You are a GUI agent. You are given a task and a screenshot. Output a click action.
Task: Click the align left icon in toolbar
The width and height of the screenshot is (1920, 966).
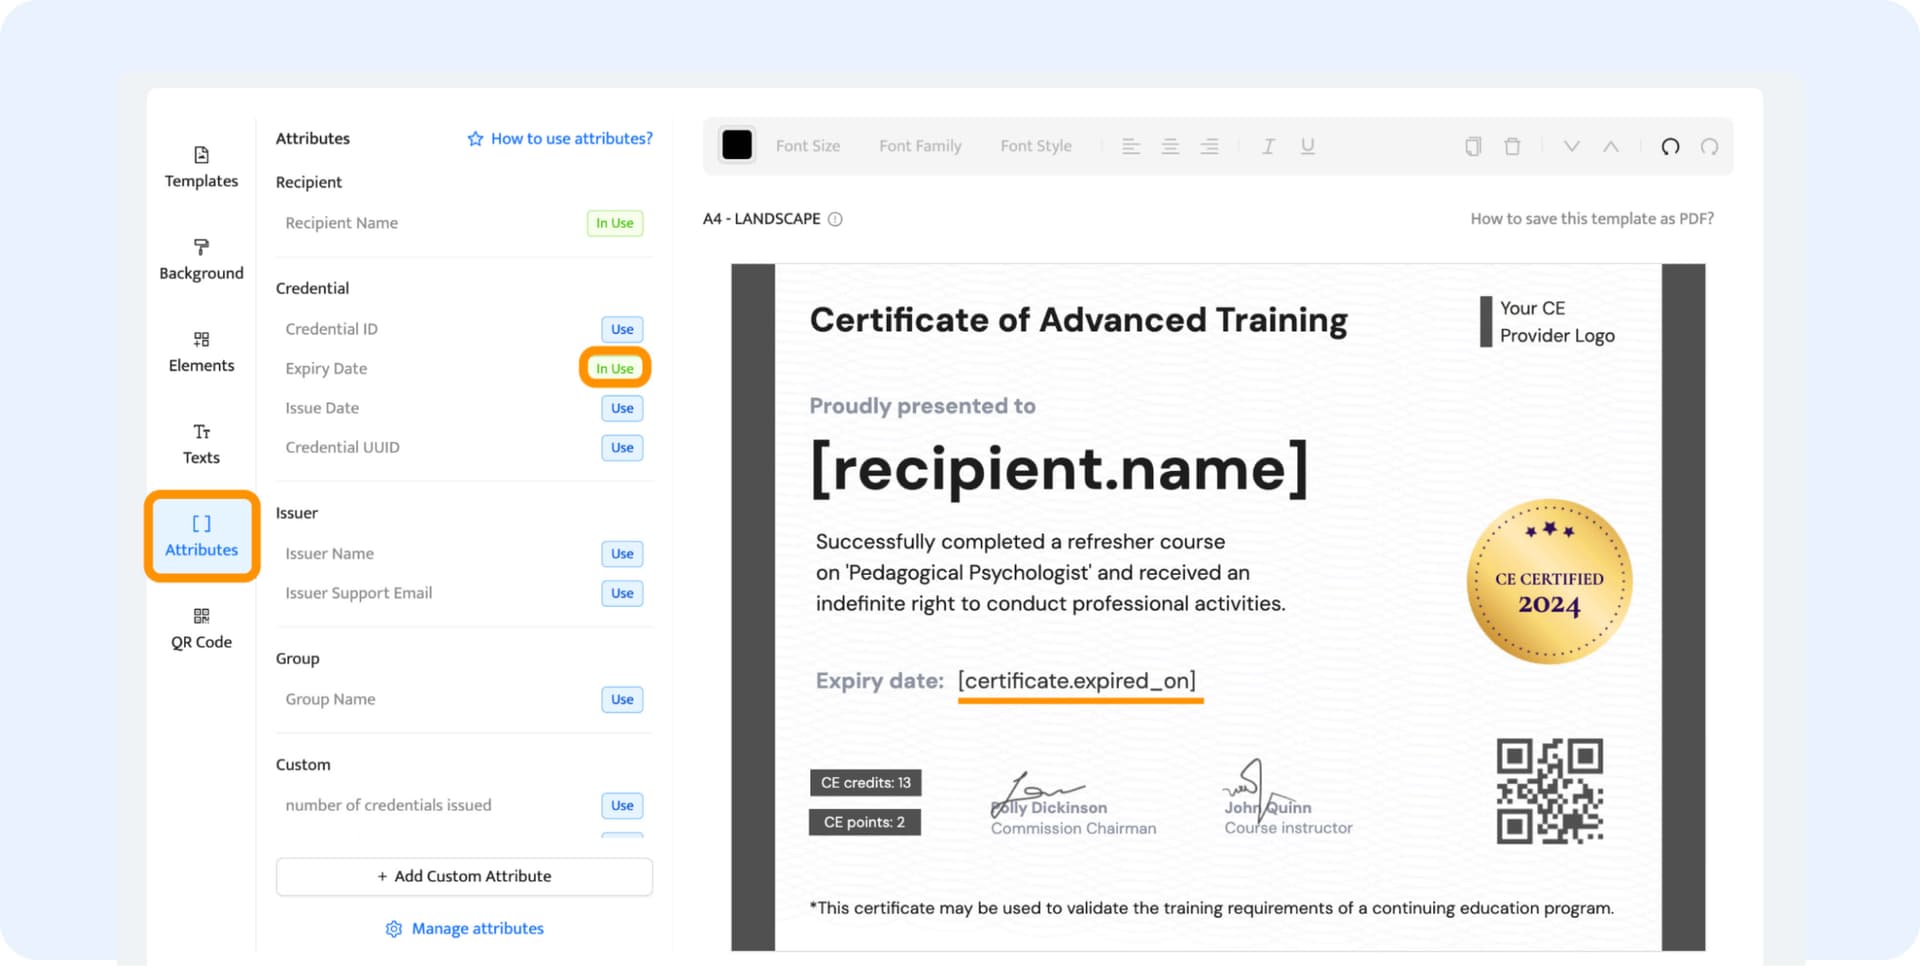click(x=1131, y=147)
